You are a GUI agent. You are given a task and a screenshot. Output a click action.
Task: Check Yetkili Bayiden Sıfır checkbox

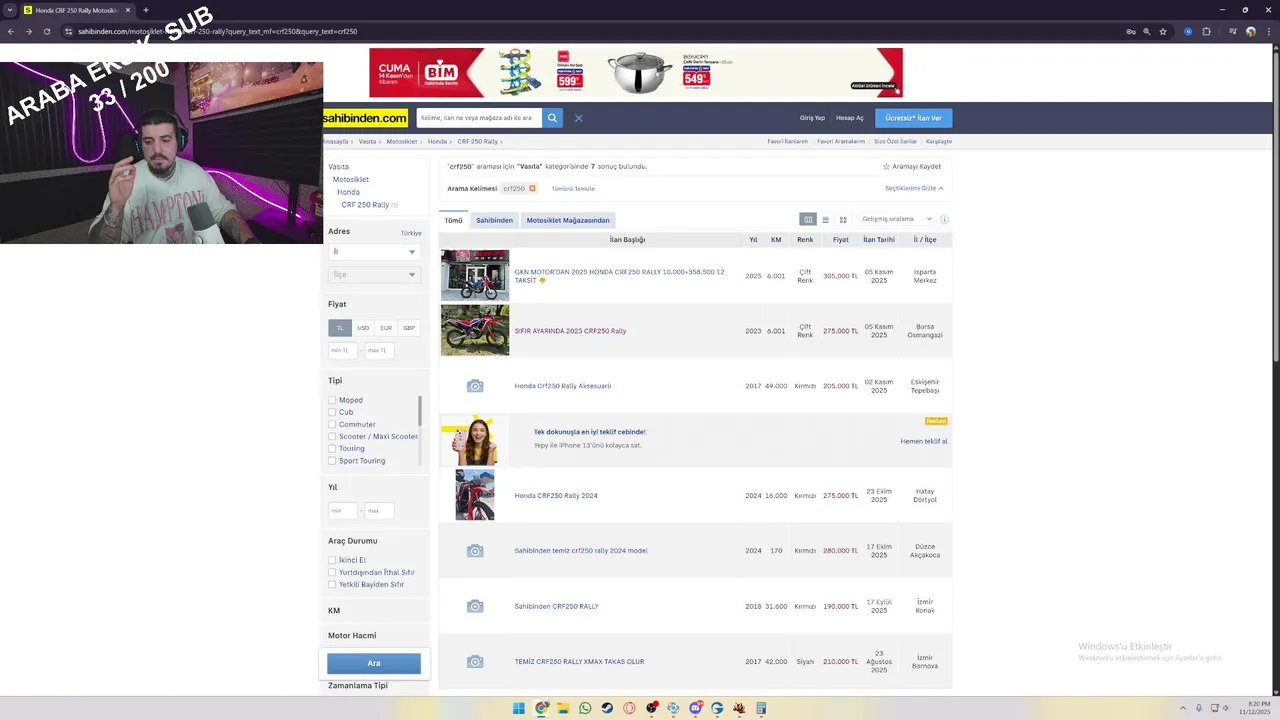[332, 584]
